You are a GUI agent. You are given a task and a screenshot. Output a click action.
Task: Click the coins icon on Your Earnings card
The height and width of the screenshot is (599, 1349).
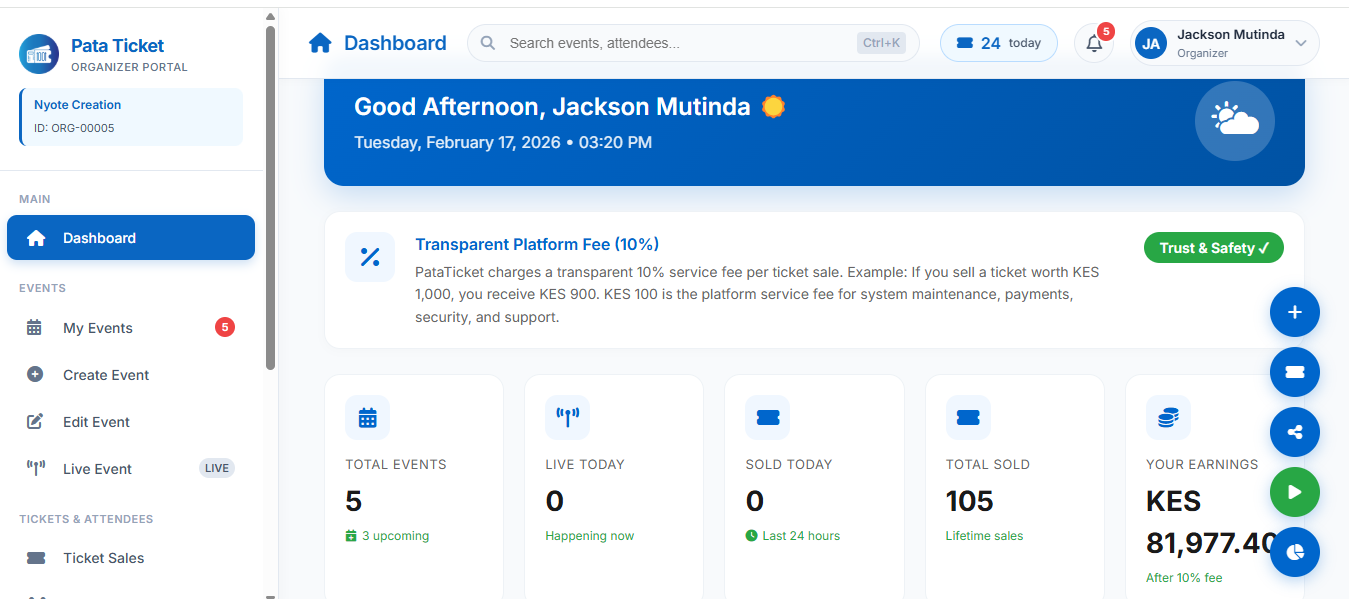[x=1168, y=417]
